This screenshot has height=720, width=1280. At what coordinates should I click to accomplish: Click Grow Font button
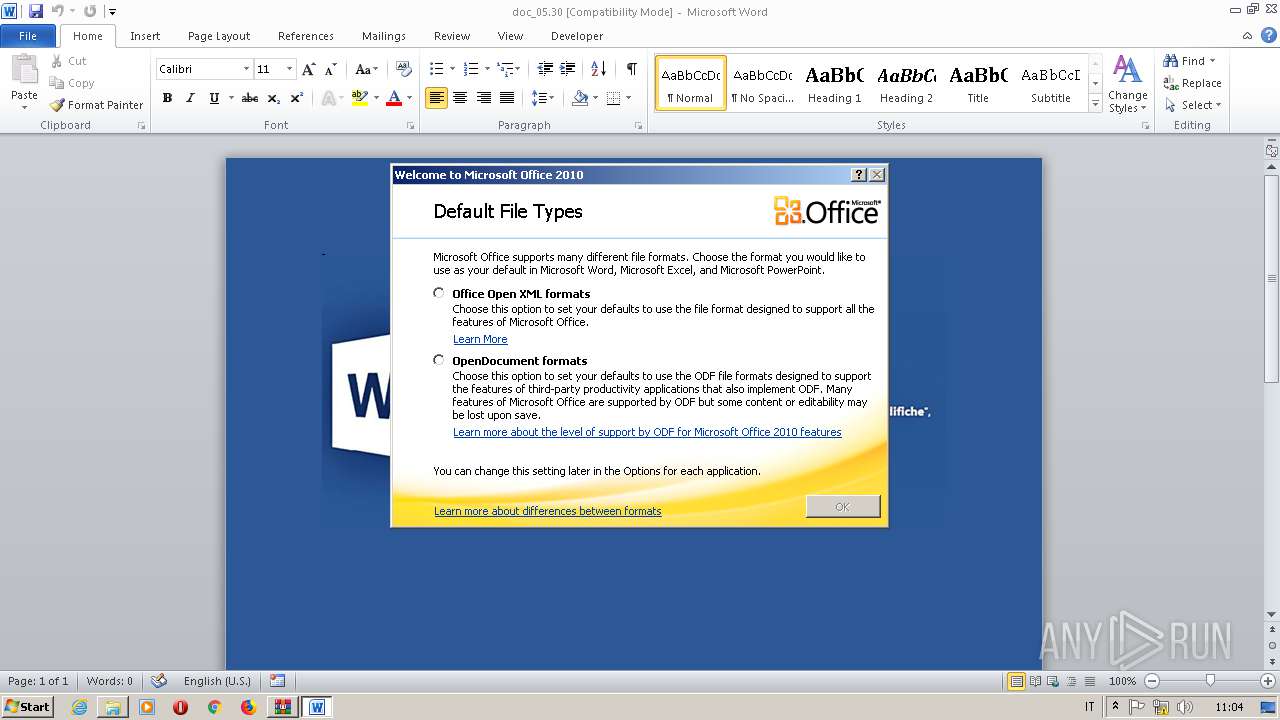(x=309, y=69)
